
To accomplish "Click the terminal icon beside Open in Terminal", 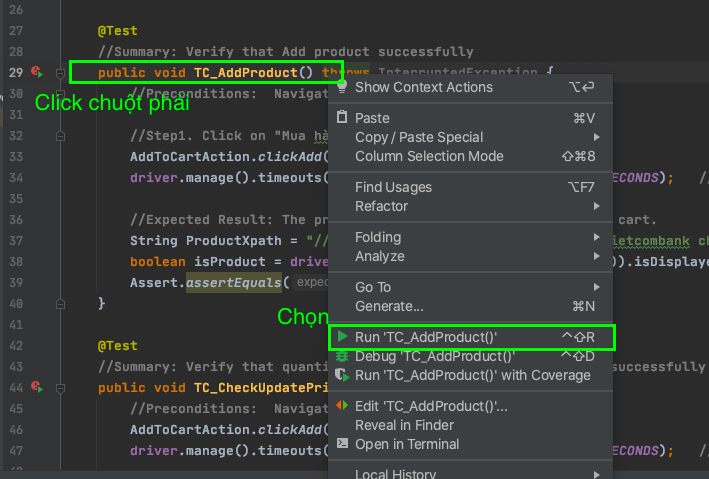I will pos(342,443).
